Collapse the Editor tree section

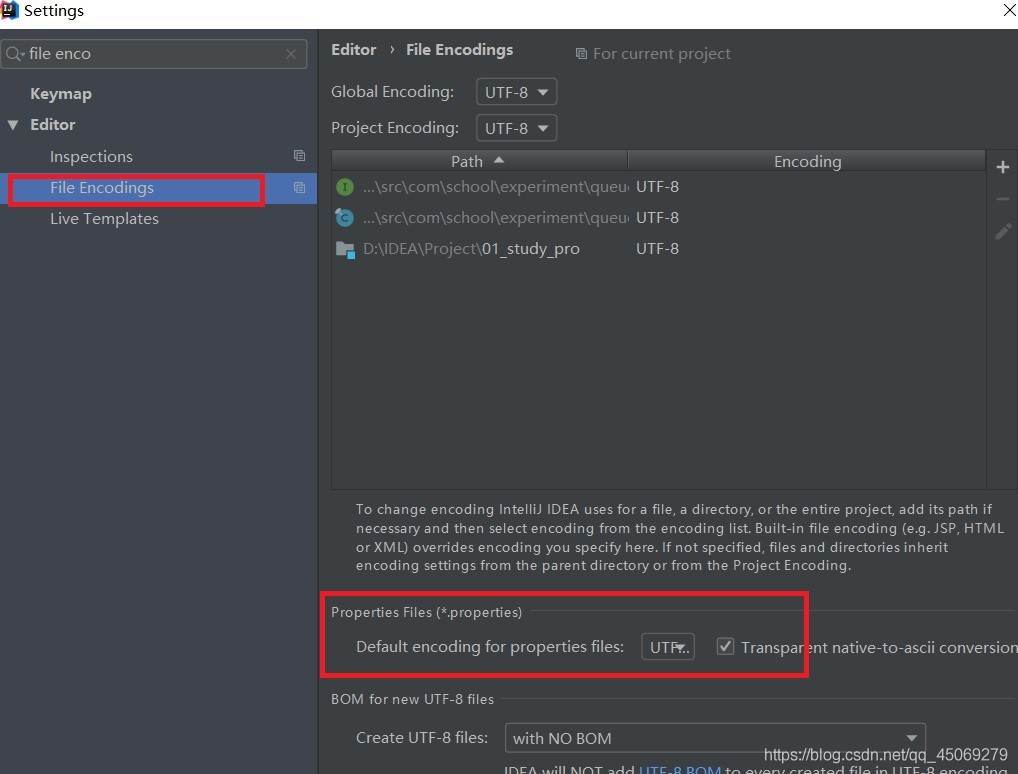point(13,125)
